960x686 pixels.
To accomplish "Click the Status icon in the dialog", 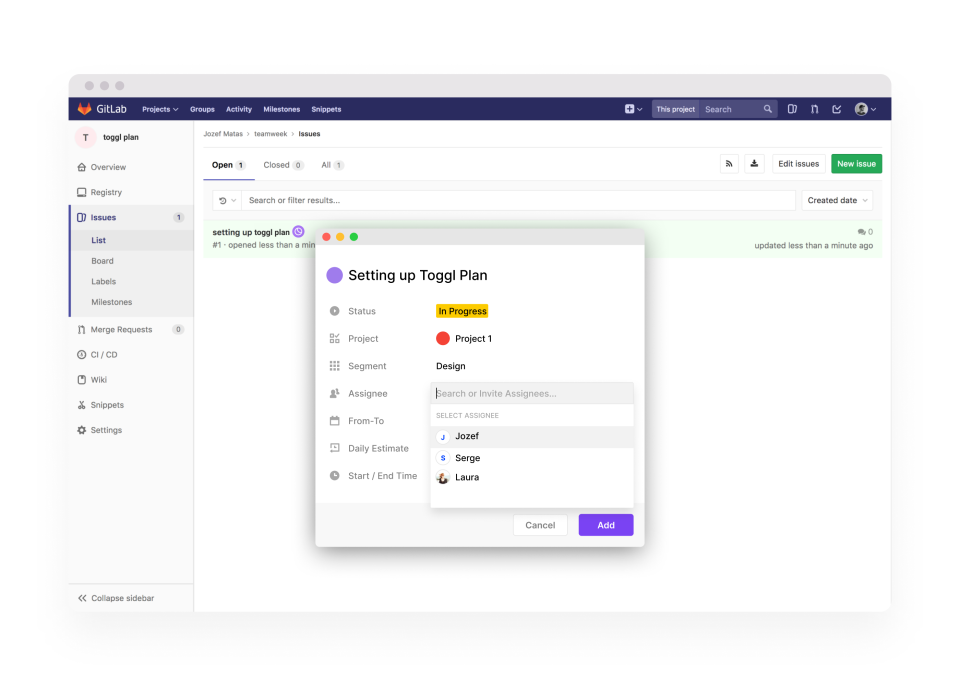I will pyautogui.click(x=334, y=311).
